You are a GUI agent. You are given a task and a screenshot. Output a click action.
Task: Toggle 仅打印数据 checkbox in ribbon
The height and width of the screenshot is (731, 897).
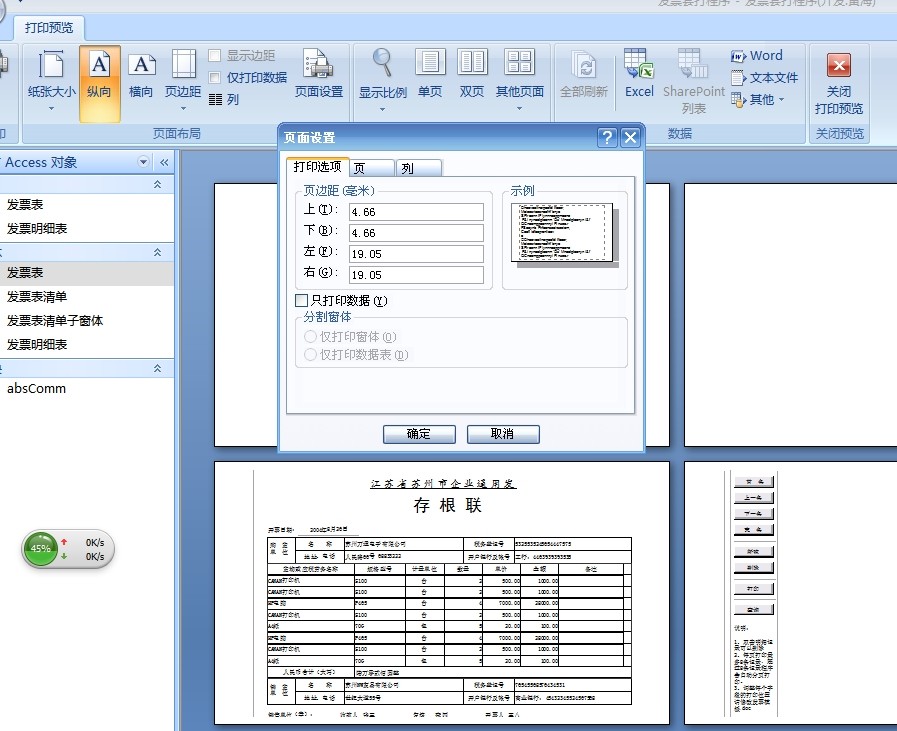(215, 77)
